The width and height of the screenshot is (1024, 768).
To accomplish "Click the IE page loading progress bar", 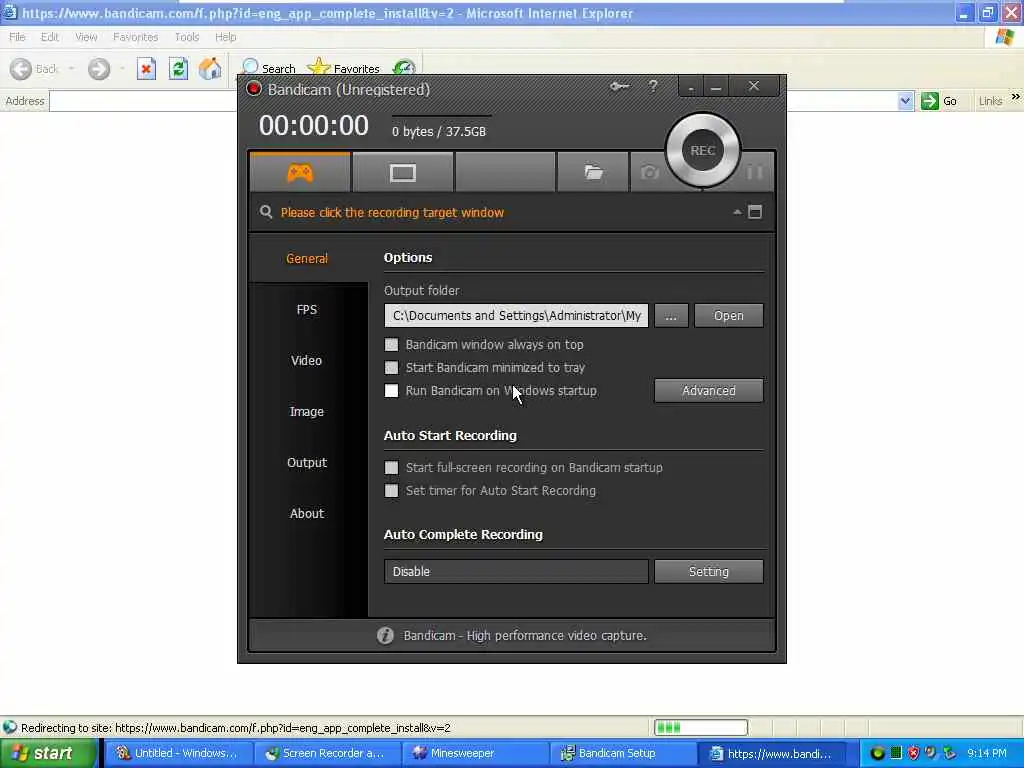I will (701, 728).
